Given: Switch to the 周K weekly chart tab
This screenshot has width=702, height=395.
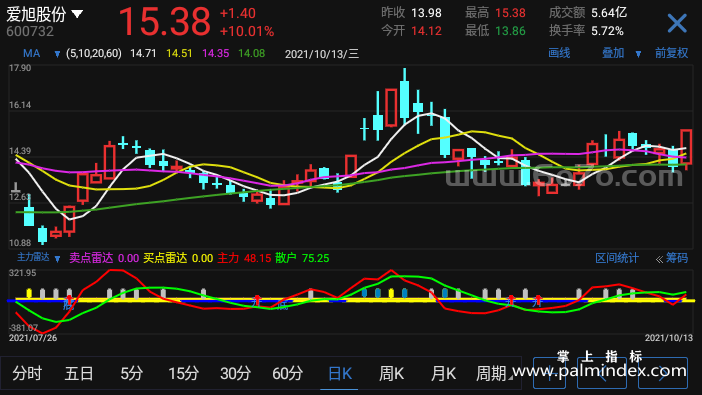Looking at the screenshot, I should coord(391,373).
